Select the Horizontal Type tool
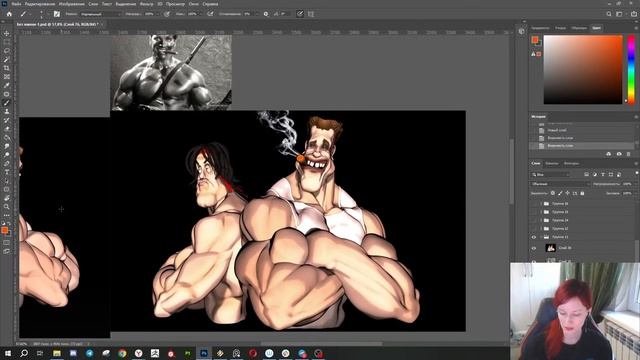640x360 pixels. (7, 172)
